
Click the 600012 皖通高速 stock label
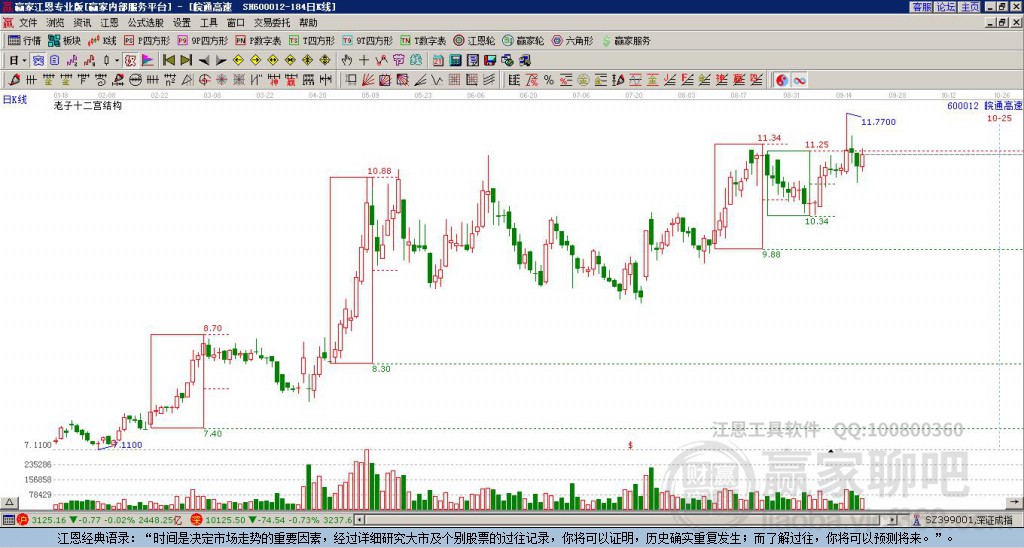985,106
